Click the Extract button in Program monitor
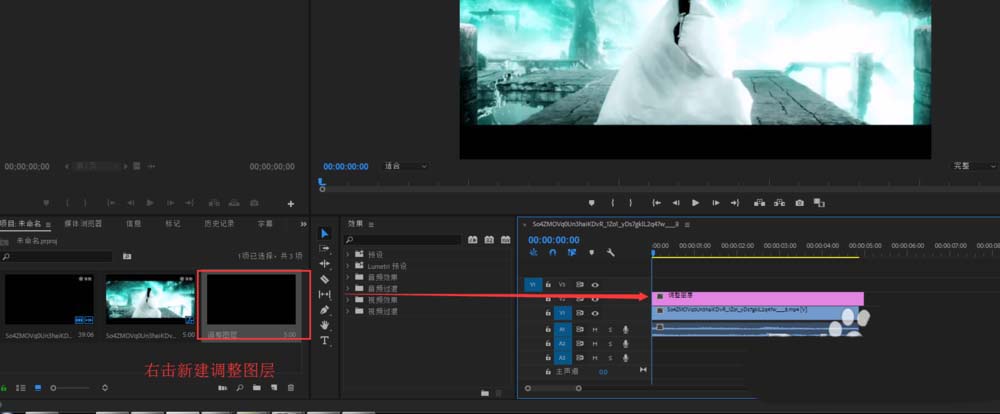1000x414 pixels. (x=779, y=203)
